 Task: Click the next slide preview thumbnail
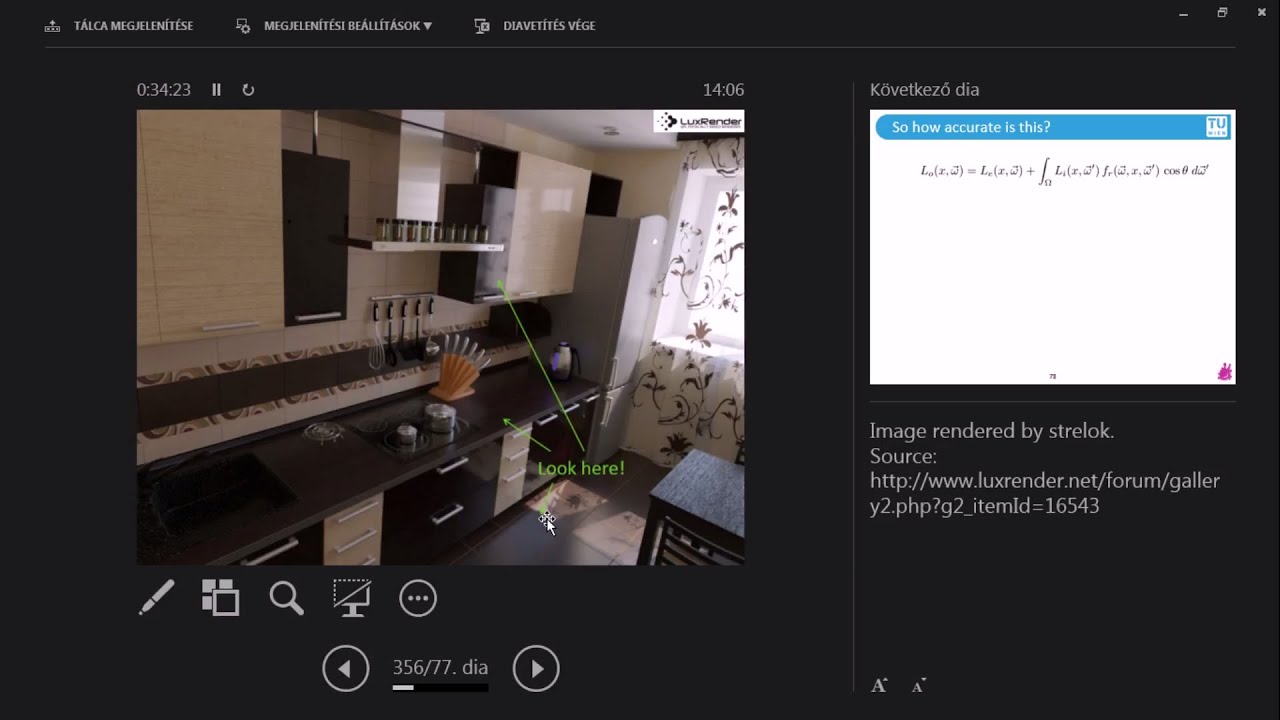[1052, 247]
